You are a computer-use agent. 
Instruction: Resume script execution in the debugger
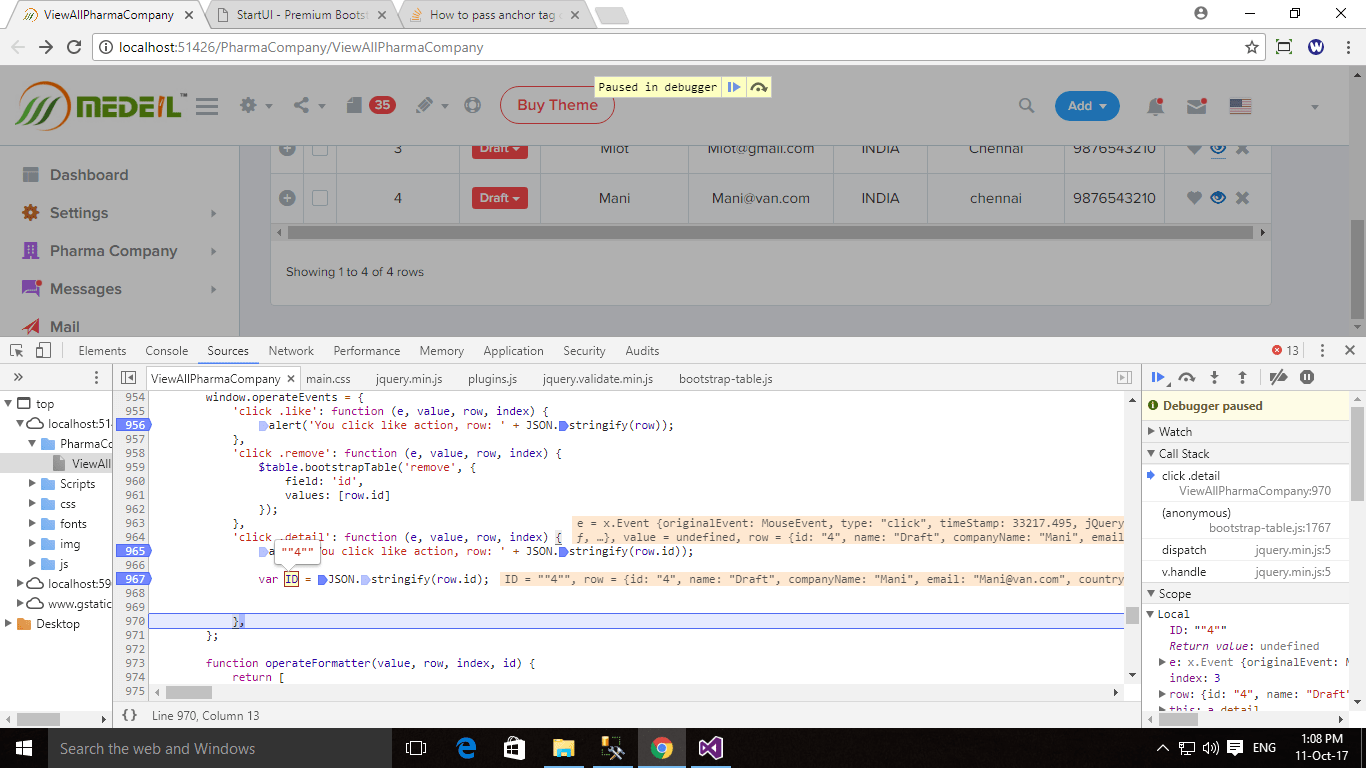1159,377
